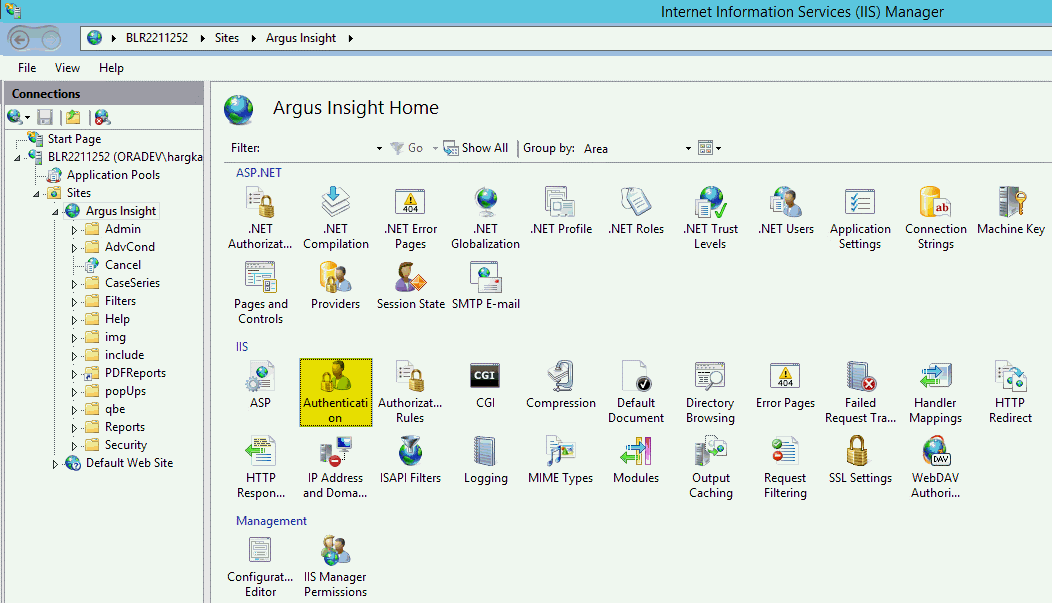
Task: Open Connection Strings feature
Action: coord(935,217)
